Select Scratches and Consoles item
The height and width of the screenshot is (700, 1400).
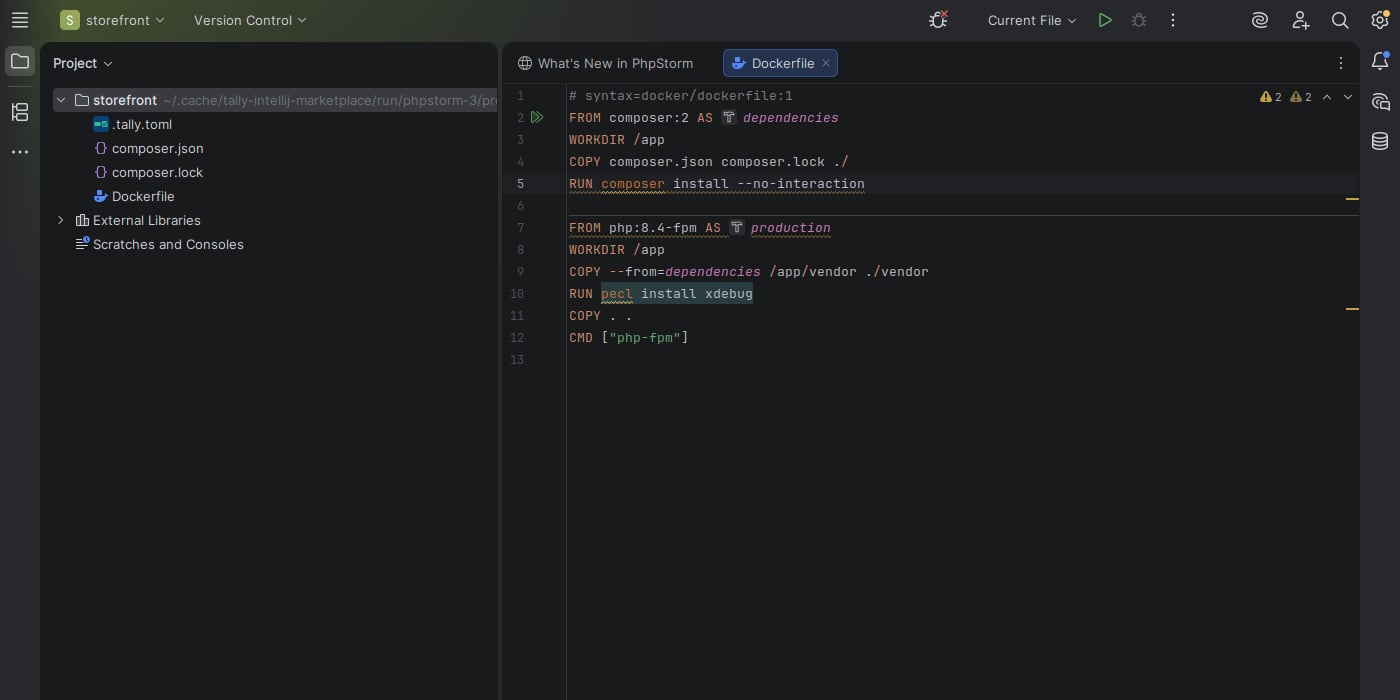click(160, 244)
